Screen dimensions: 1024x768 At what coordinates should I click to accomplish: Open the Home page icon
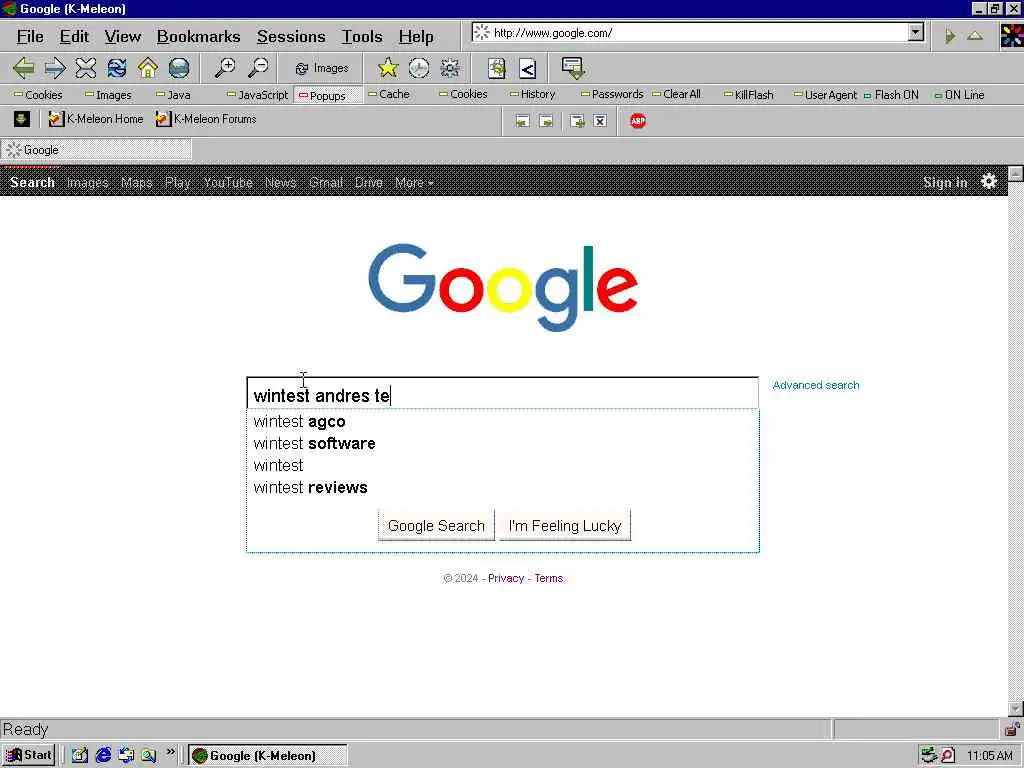[148, 68]
